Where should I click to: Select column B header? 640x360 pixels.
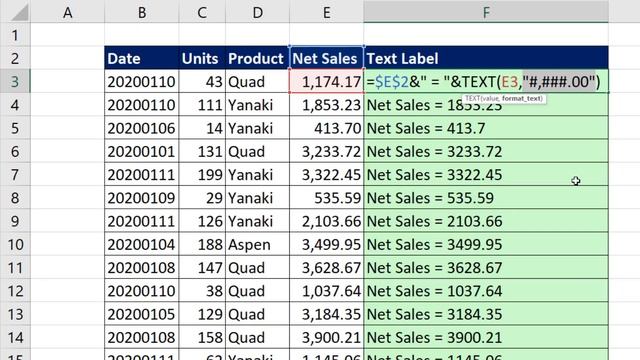(x=142, y=12)
